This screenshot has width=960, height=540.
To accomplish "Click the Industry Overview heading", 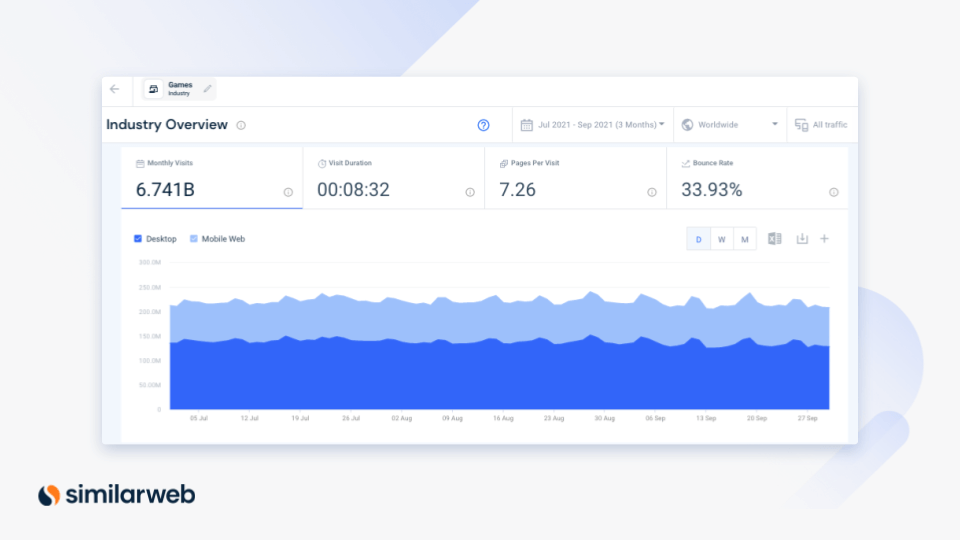I will 167,125.
